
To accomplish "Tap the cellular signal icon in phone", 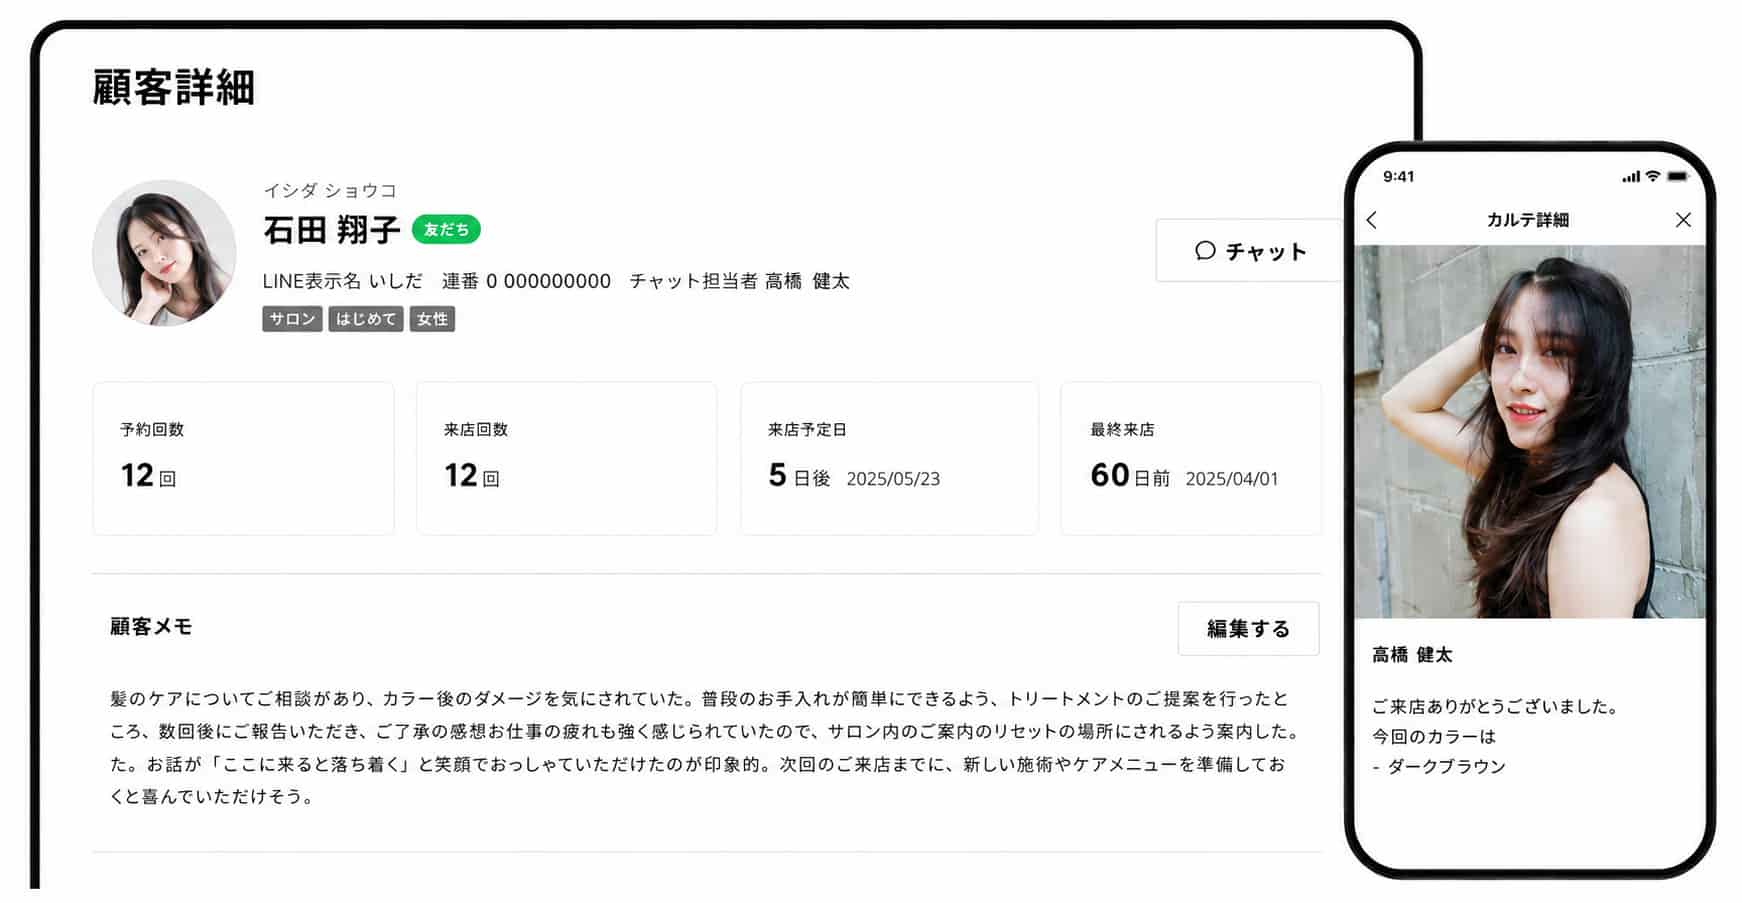I will click(x=1631, y=177).
